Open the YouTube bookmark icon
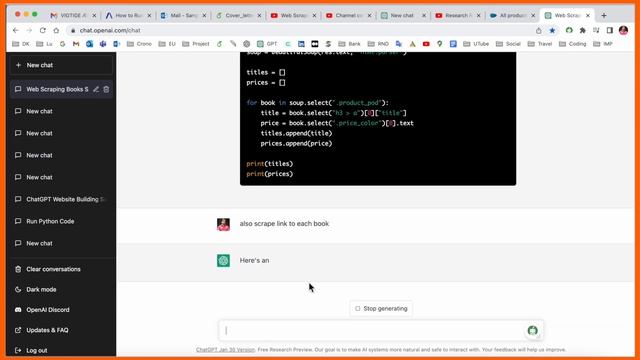The height and width of the screenshot is (360, 640). 426,44
